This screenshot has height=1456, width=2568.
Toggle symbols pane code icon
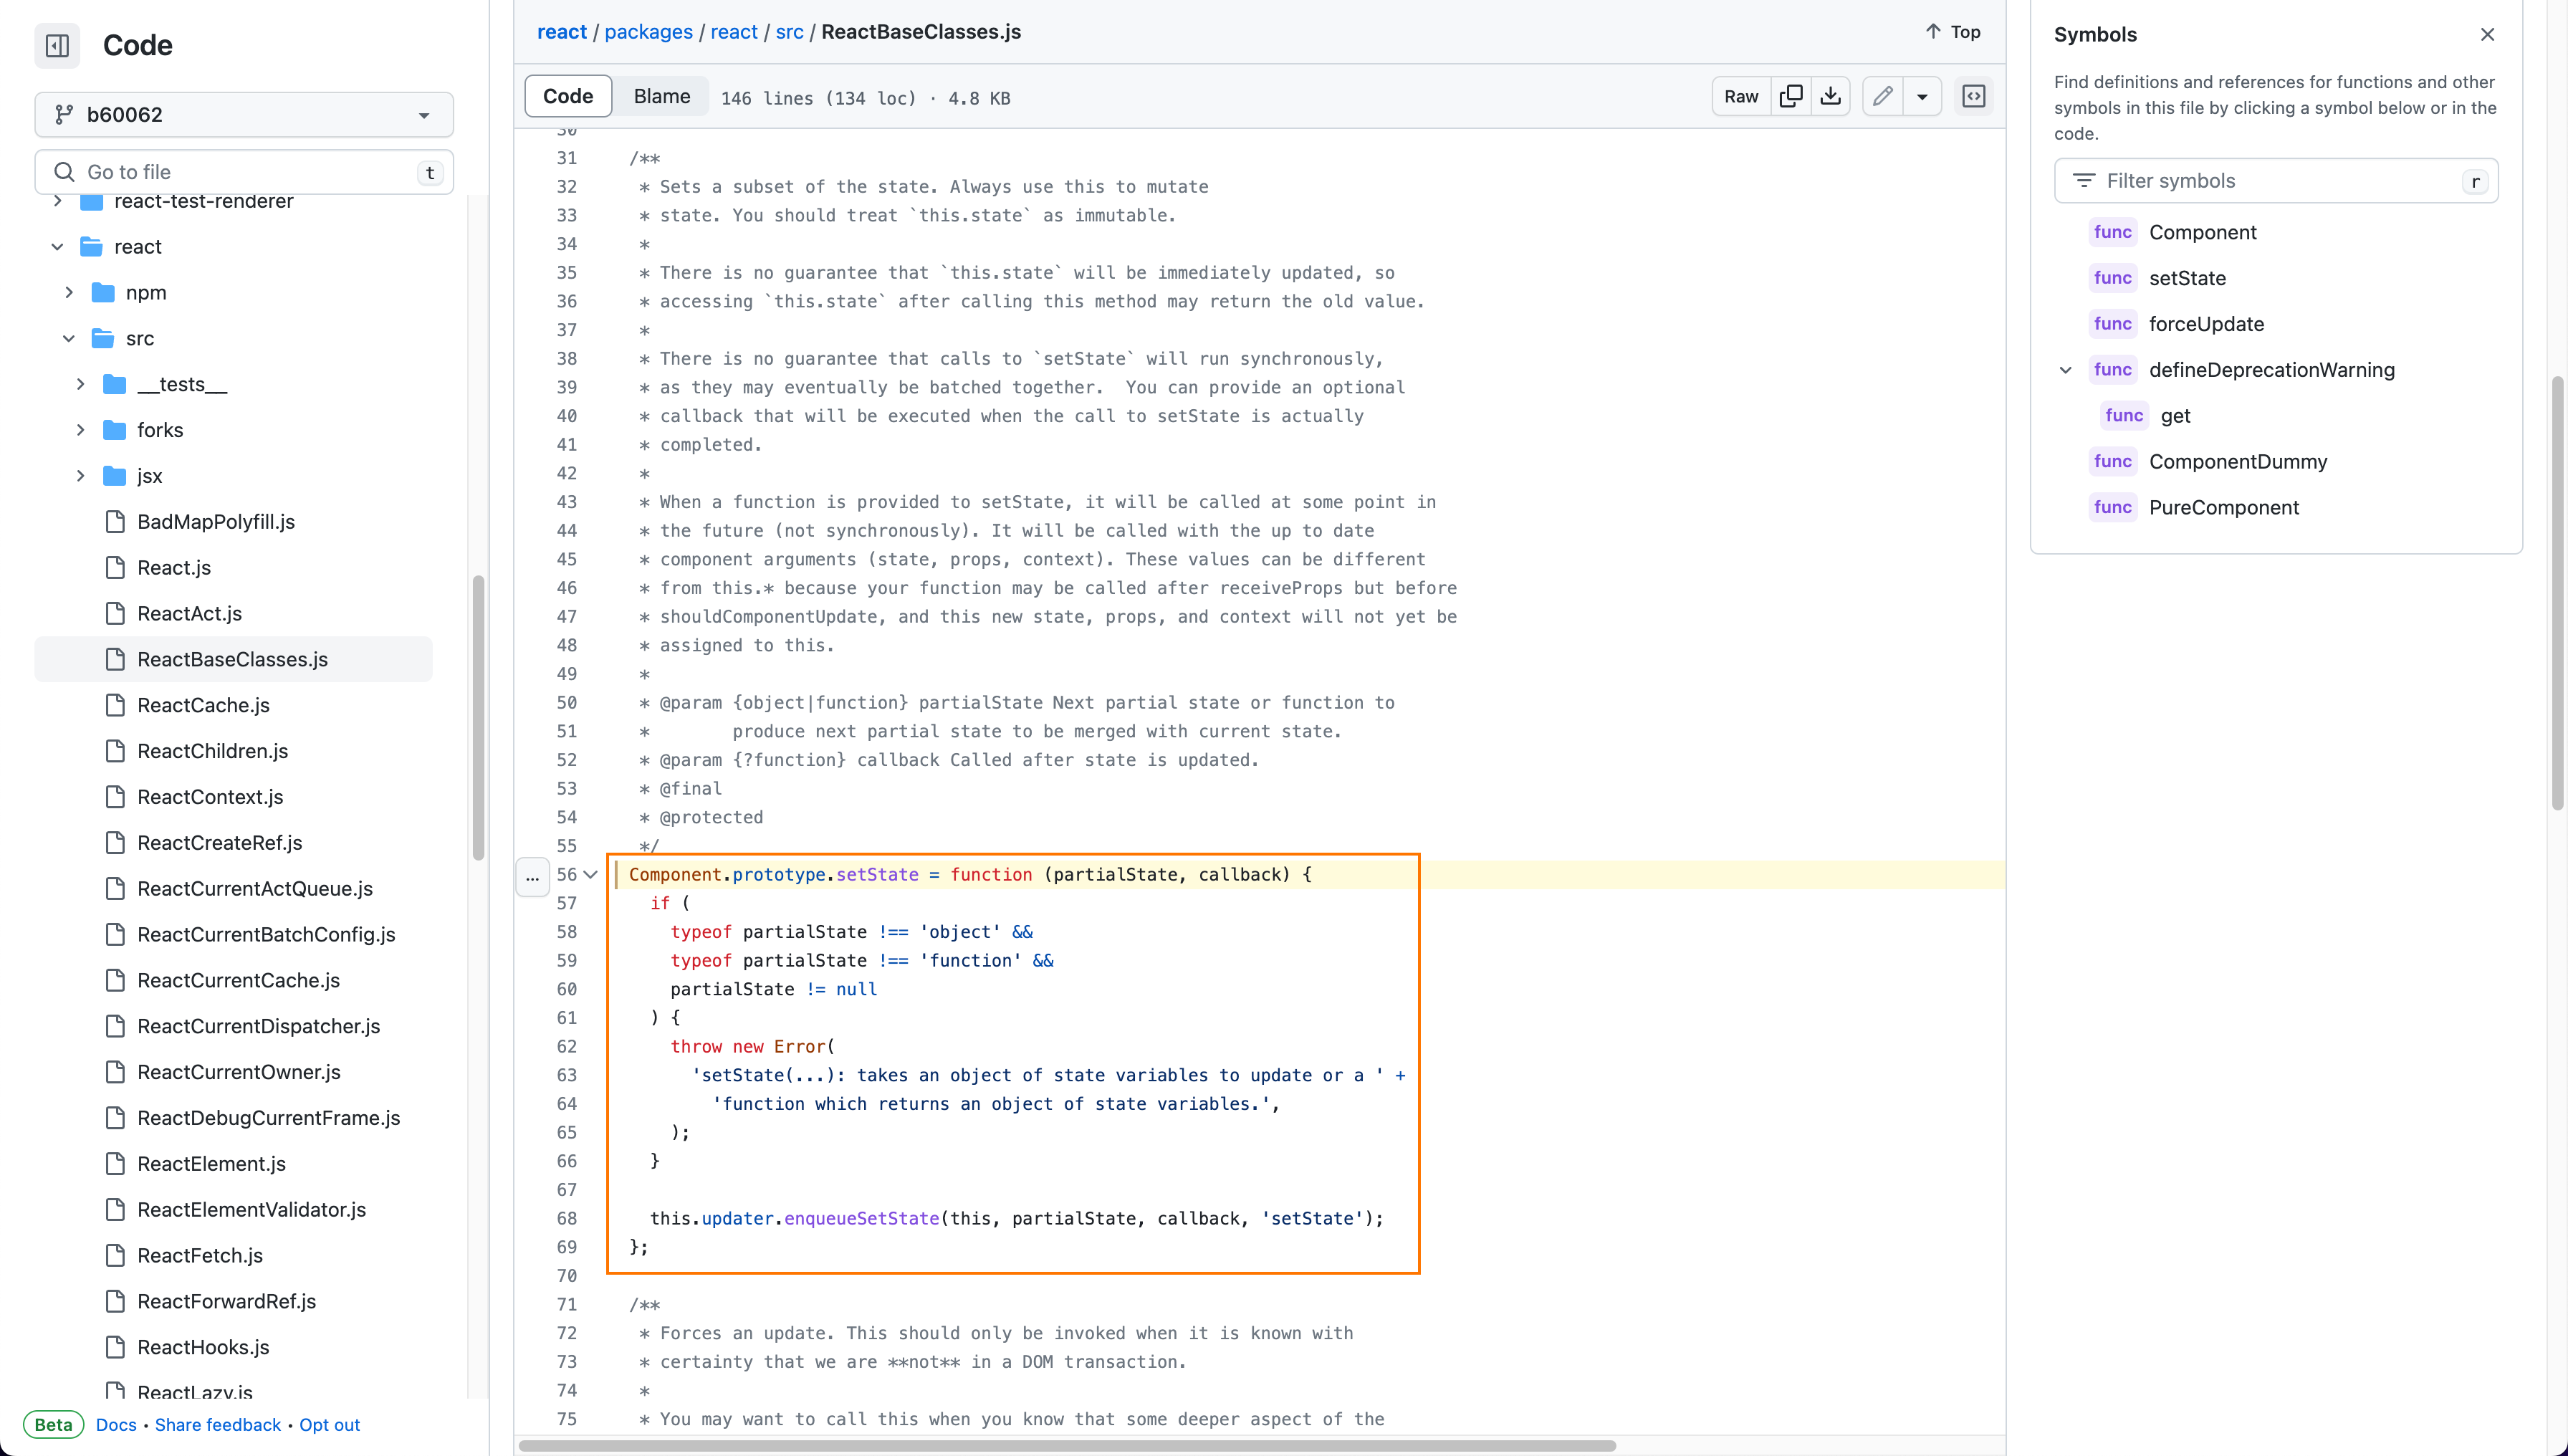pos(1974,96)
